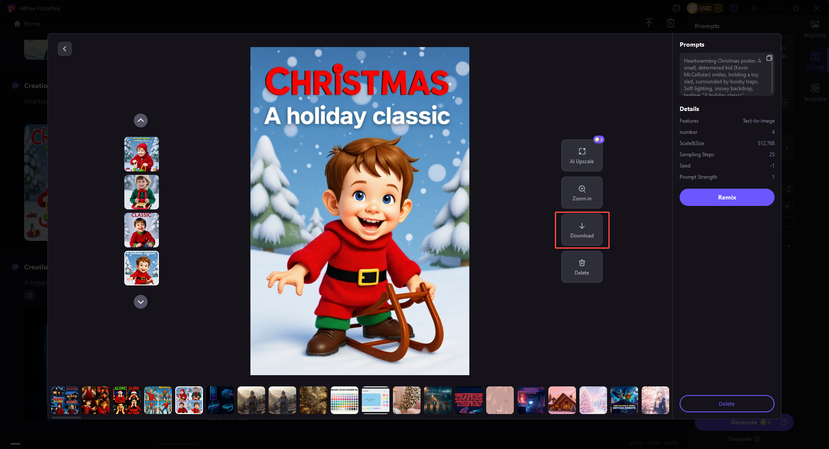Screen dimensions: 829x449
Task: Click the 'Sampling Steps' label
Action: click(x=697, y=154)
